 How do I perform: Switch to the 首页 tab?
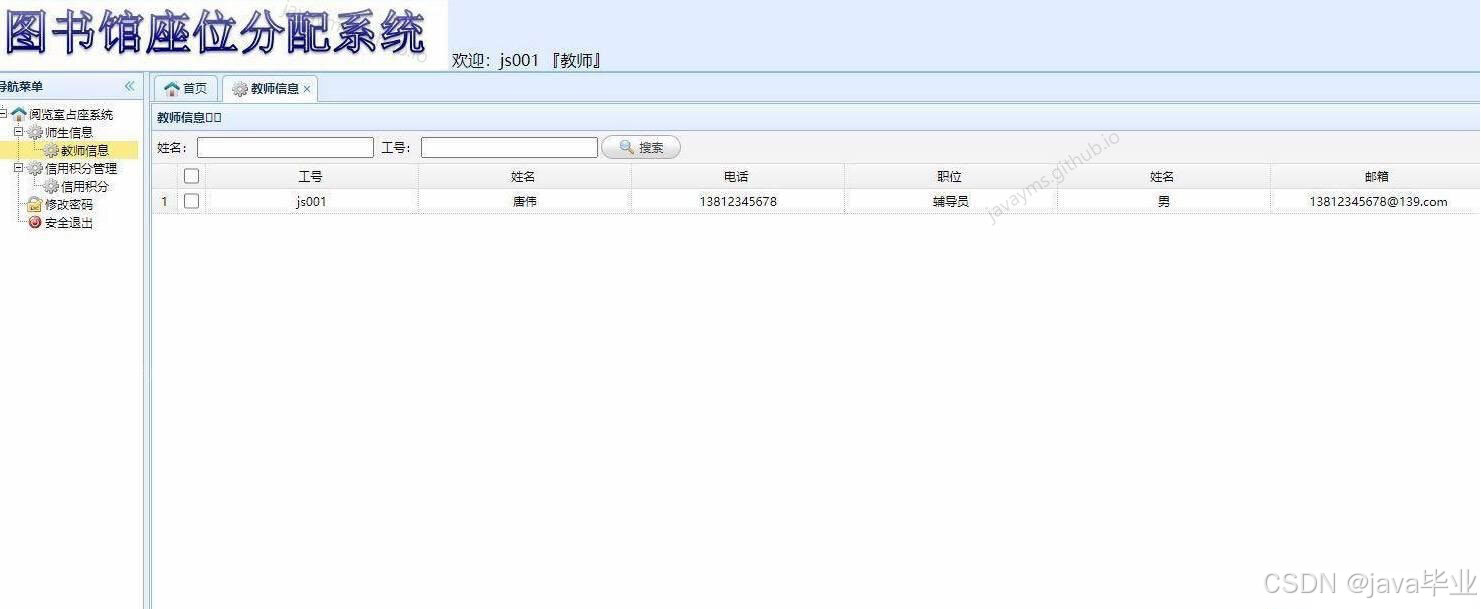tap(185, 89)
